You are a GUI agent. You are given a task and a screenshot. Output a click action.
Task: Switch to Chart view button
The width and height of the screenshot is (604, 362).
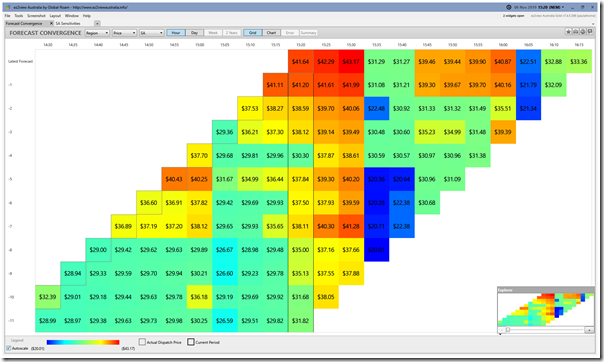pyautogui.click(x=272, y=33)
